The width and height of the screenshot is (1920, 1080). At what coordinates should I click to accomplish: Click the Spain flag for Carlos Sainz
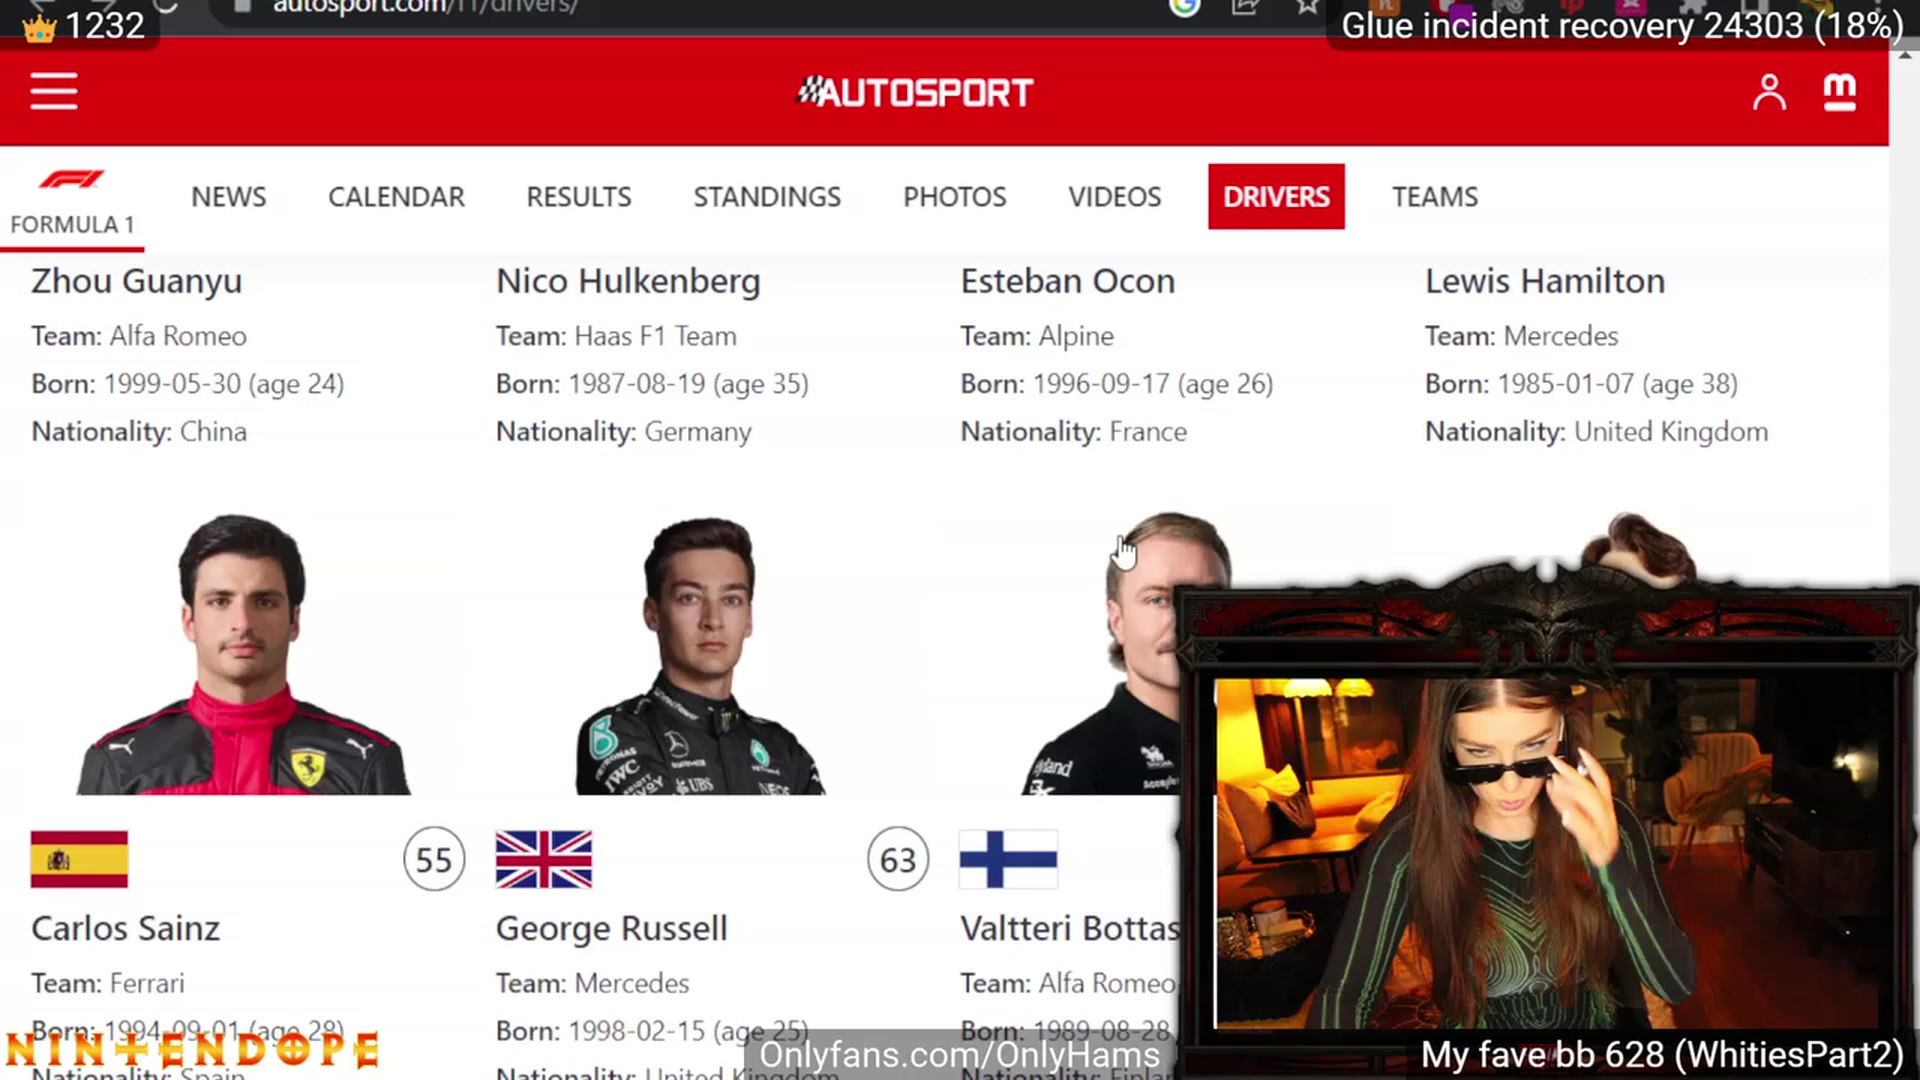(x=79, y=859)
